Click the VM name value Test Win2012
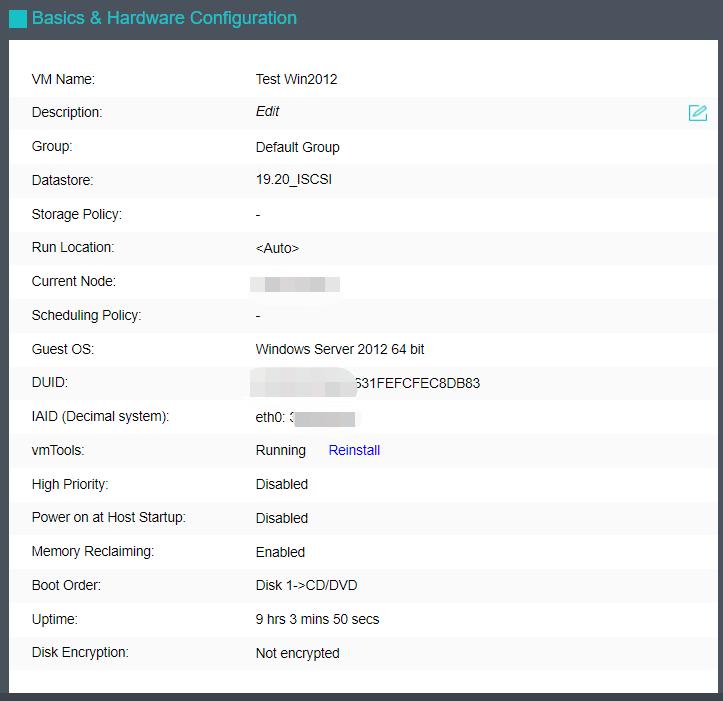Screen dimensions: 723x701 pos(296,79)
